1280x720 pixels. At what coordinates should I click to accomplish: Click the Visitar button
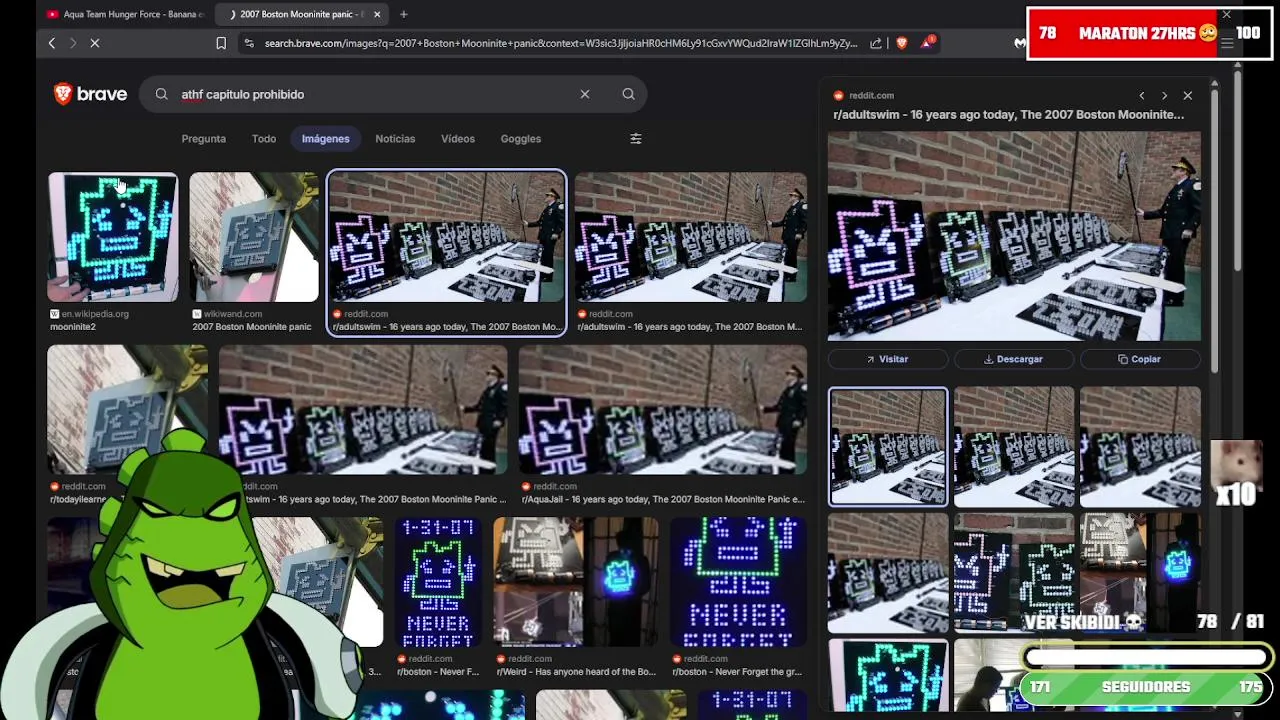coord(888,359)
